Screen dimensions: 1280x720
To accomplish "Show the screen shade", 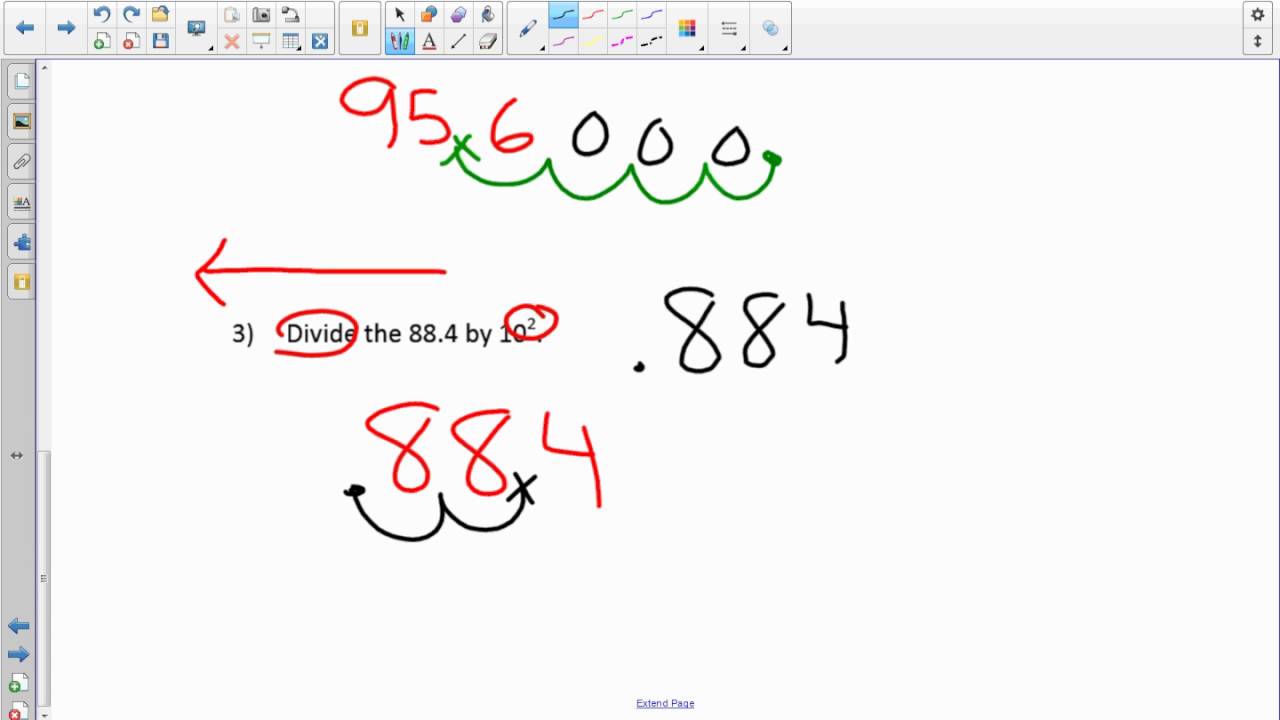I will point(261,41).
